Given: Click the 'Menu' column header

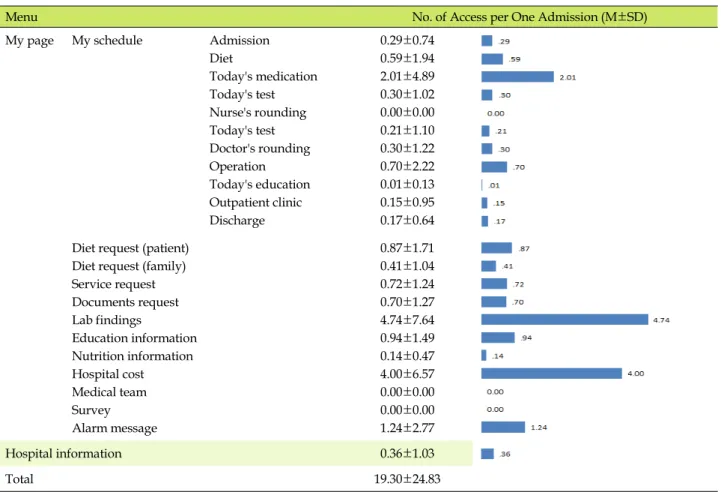Looking at the screenshot, I should click(22, 17).
